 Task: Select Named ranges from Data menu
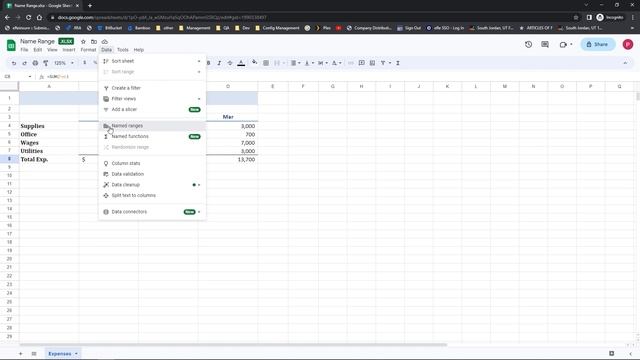(152, 126)
